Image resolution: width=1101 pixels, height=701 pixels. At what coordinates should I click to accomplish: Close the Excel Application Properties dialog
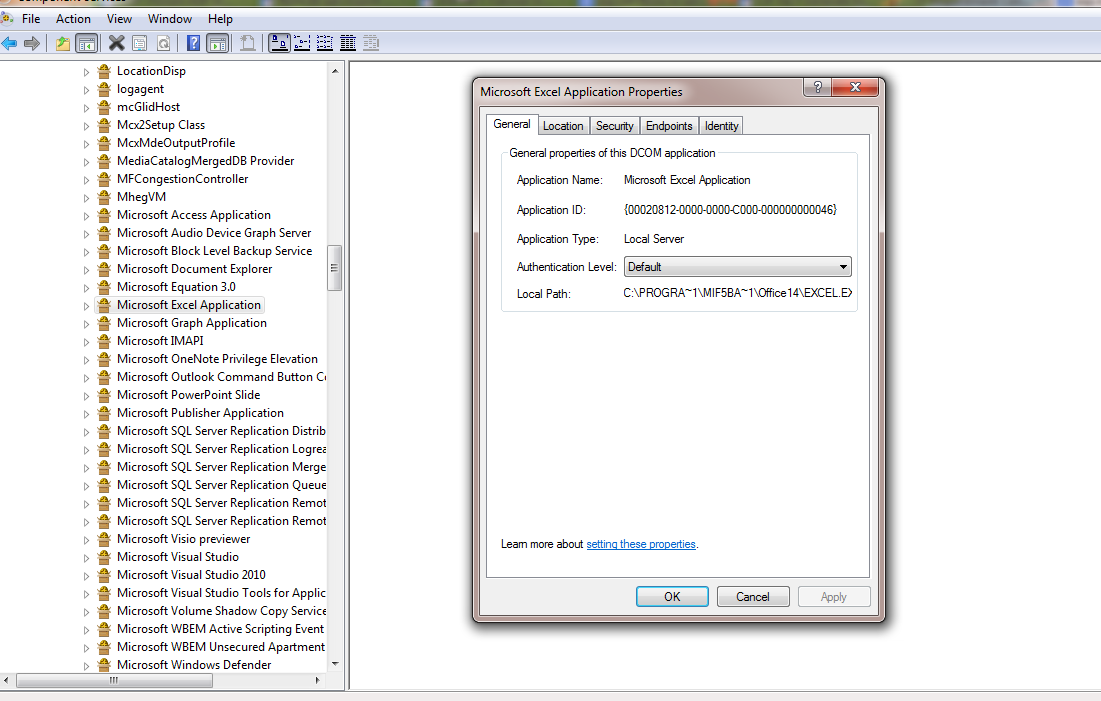(855, 87)
